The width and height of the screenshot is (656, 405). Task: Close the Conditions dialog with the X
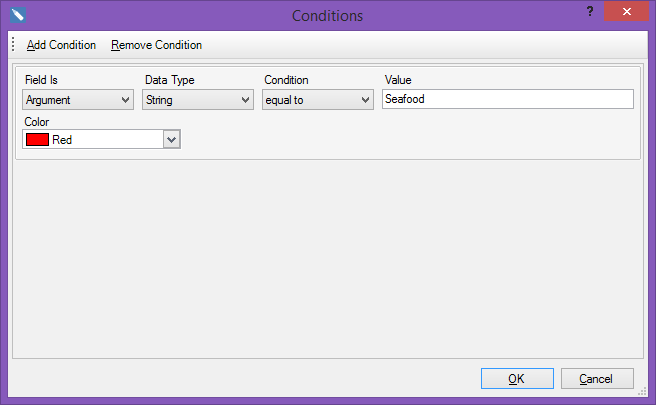click(626, 11)
